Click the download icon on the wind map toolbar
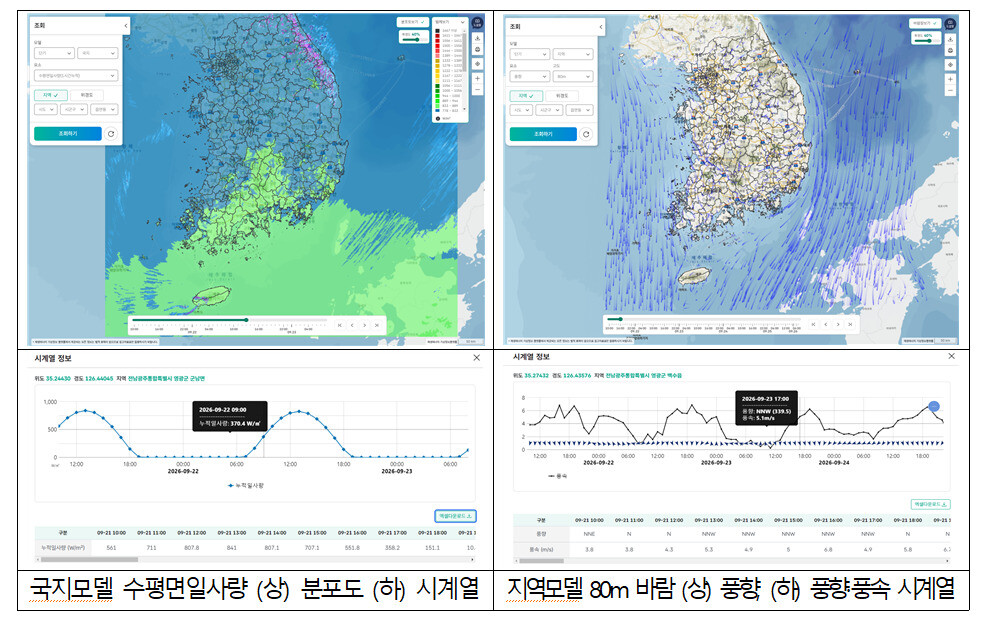Screen dimensions: 988x618 coord(950,40)
